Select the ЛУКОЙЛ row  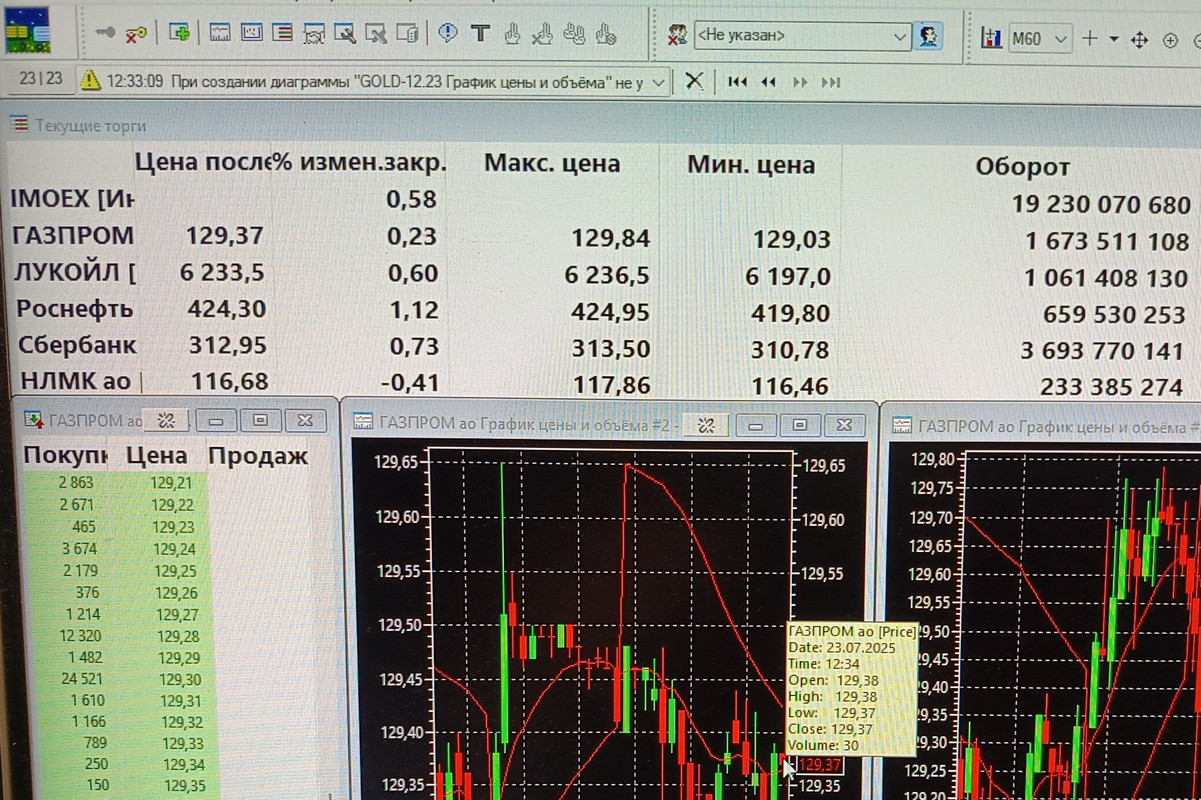(600, 275)
